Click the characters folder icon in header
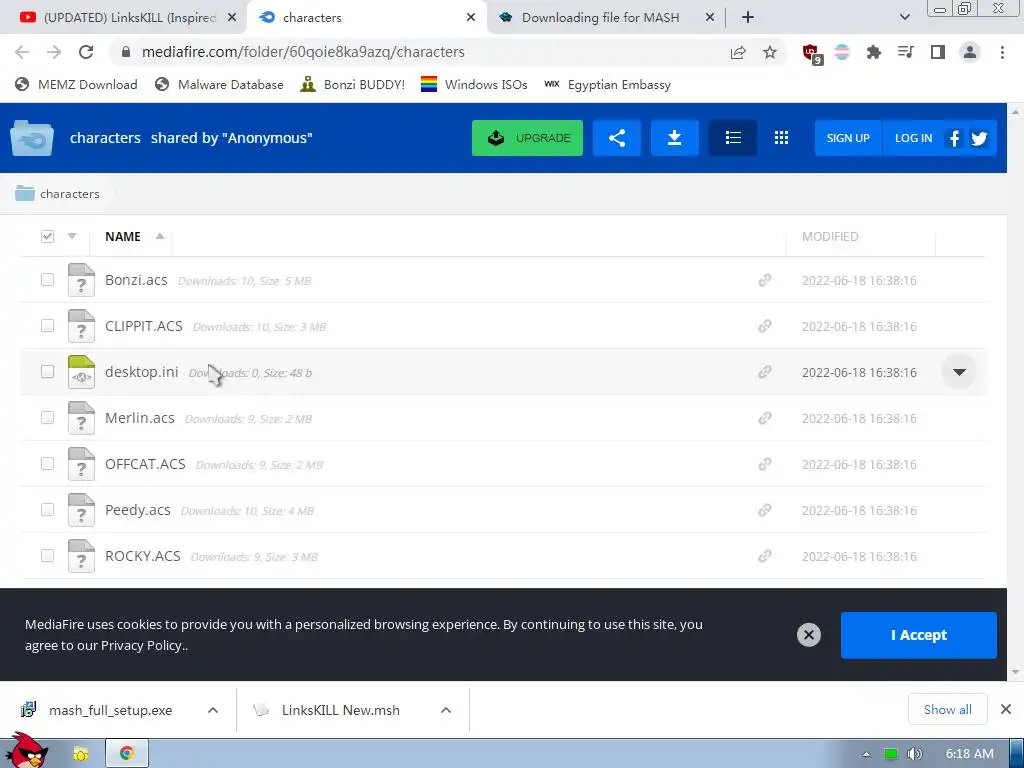Screen dimensions: 1024x768 click(31, 138)
